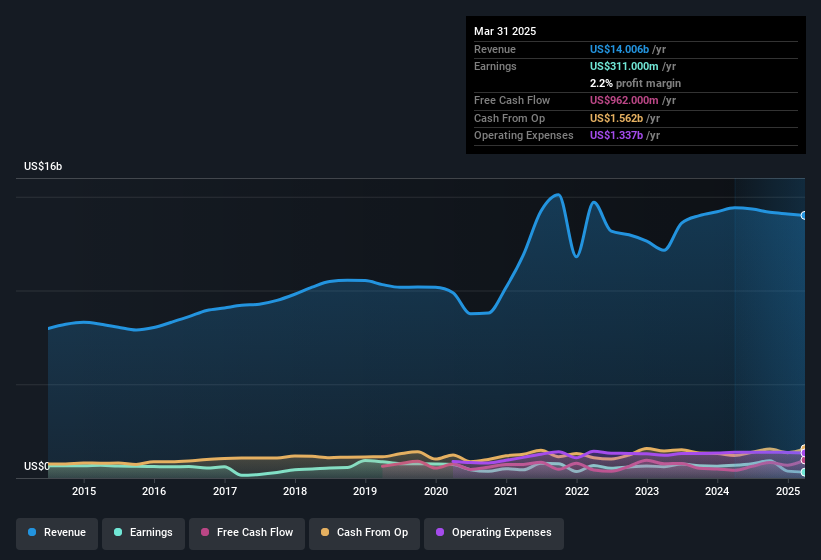Click the US$14.006b revenue value

click(619, 49)
